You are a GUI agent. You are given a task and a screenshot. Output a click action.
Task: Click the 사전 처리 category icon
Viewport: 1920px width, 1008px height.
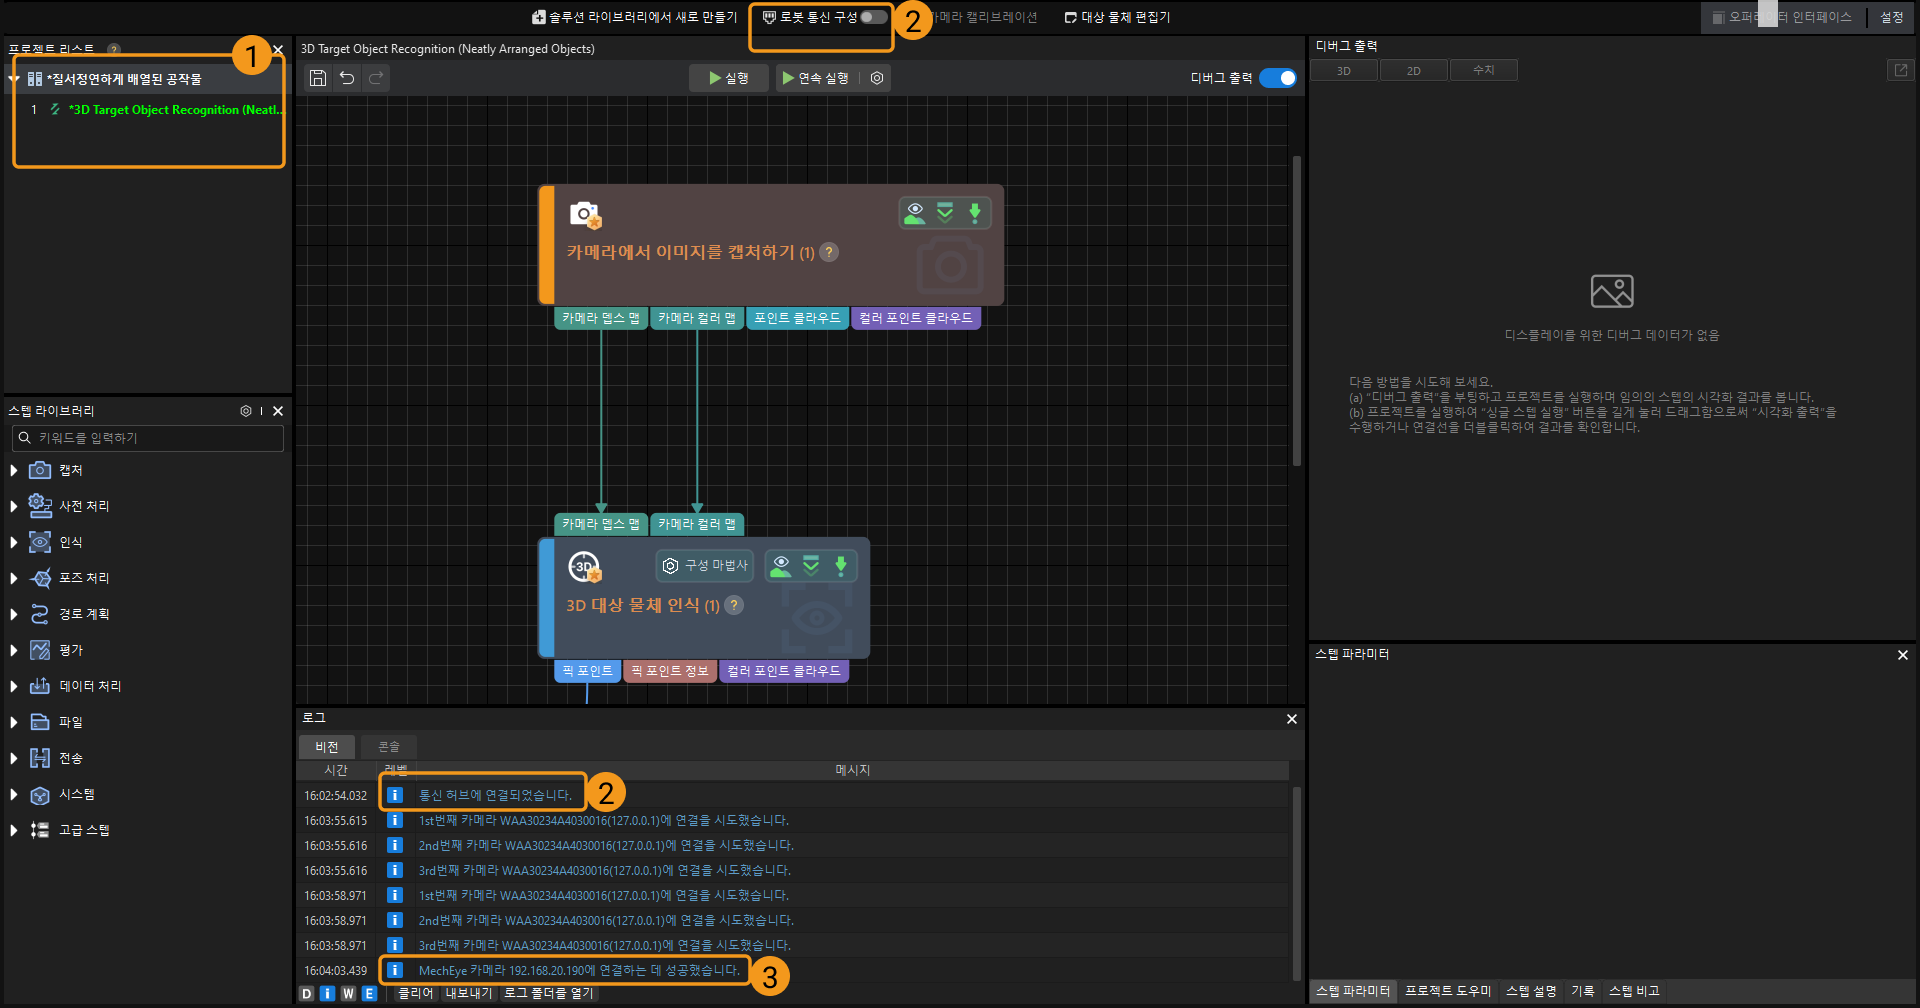click(40, 506)
